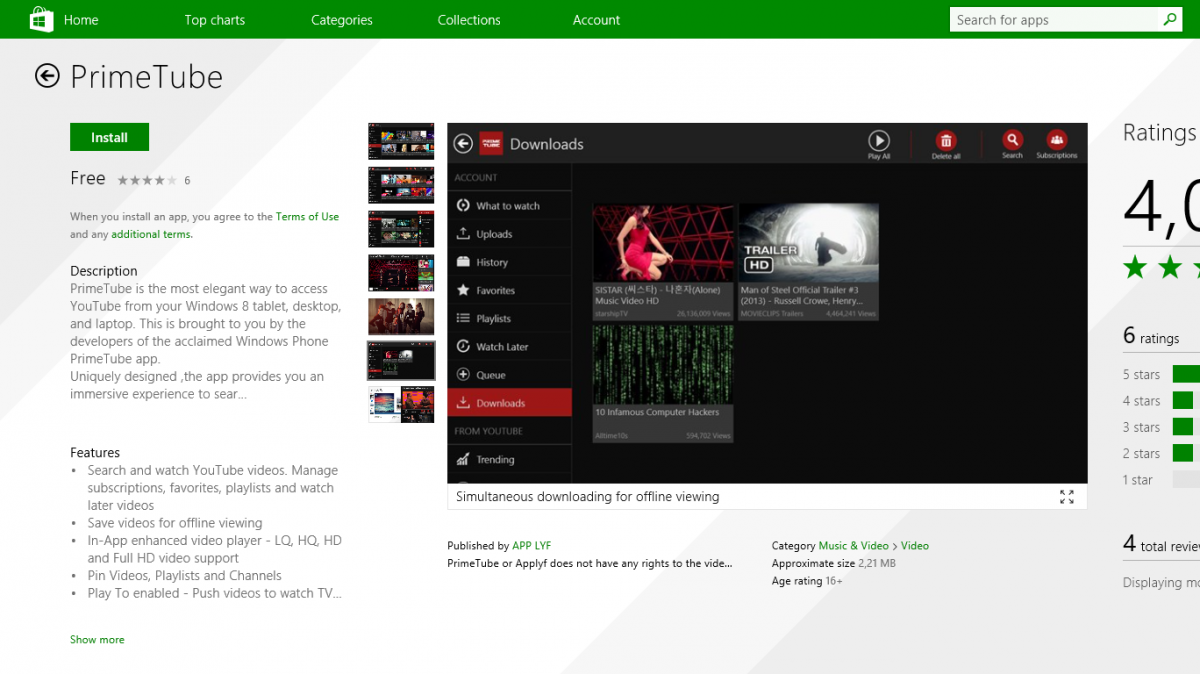1200x674 pixels.
Task: Click the 10 Infamous Computer Hackers video
Action: point(663,383)
